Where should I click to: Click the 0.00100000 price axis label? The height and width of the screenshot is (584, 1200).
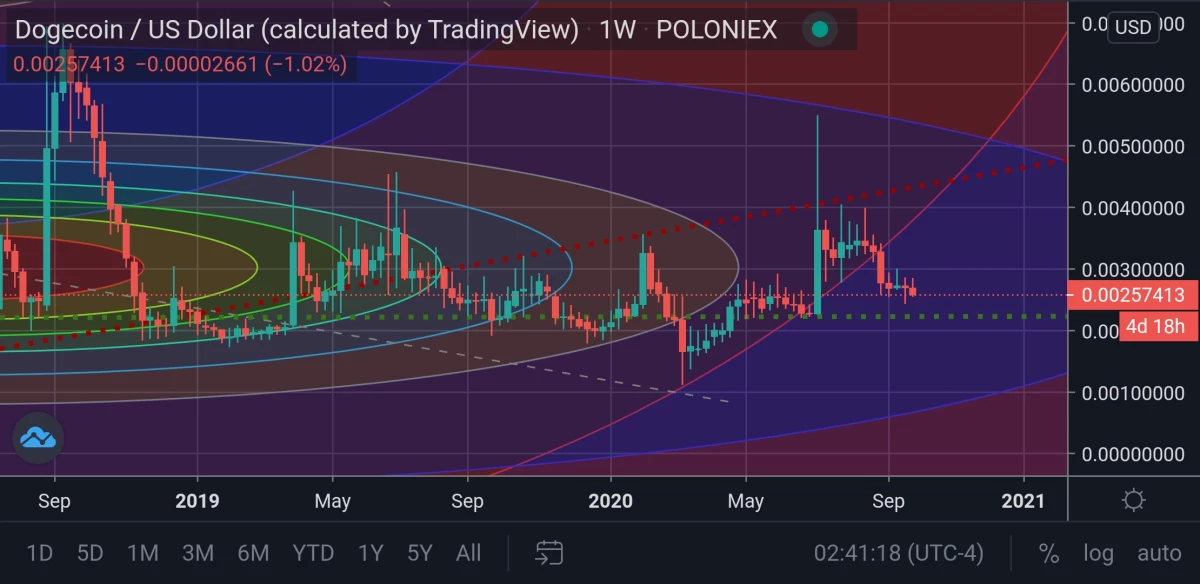1133,392
